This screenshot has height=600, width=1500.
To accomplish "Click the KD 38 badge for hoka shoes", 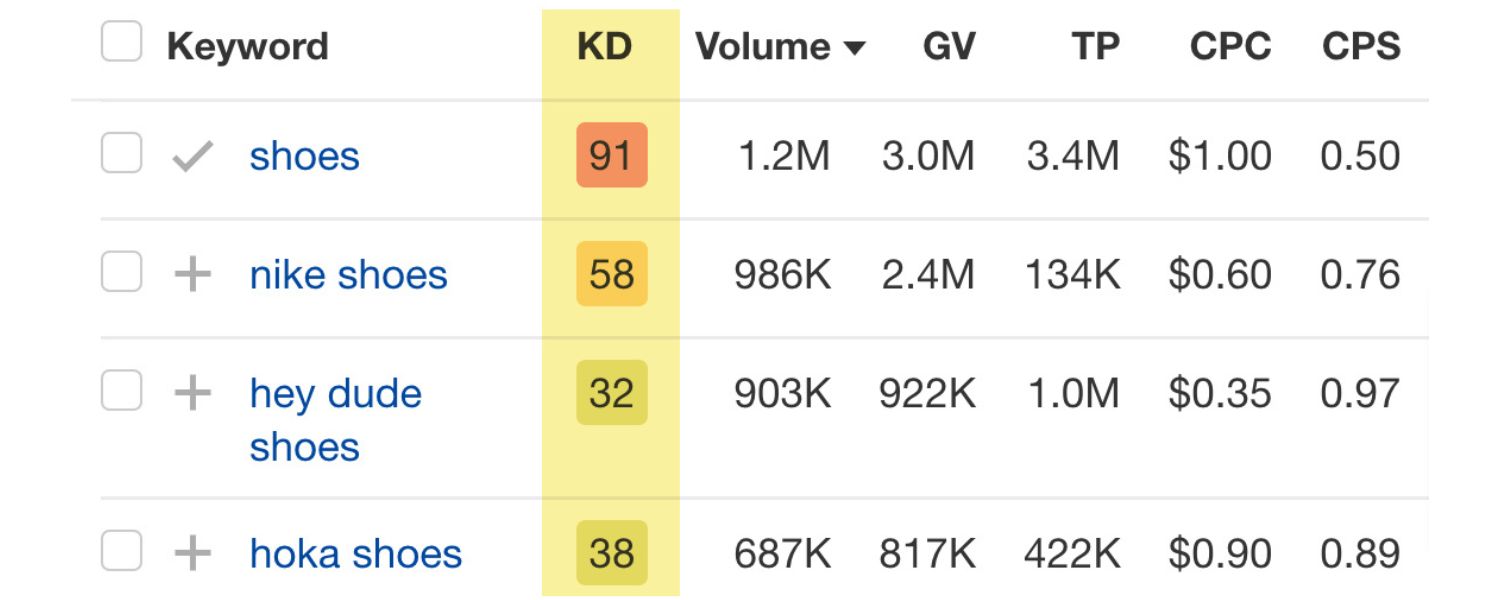I will (611, 551).
